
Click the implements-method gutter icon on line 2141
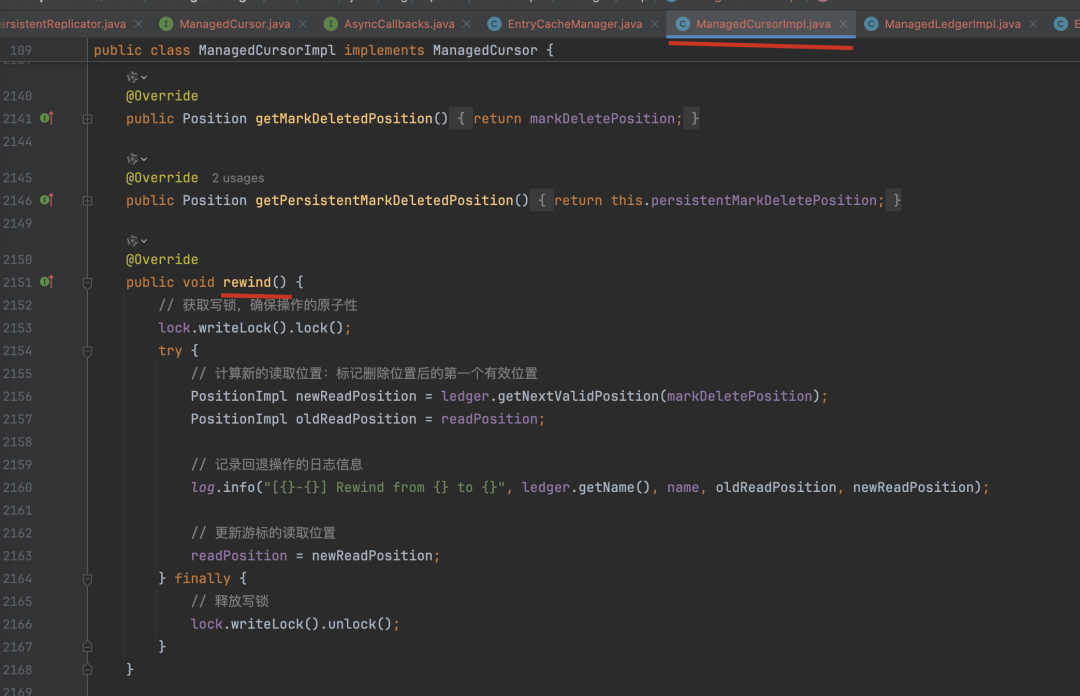pos(47,119)
